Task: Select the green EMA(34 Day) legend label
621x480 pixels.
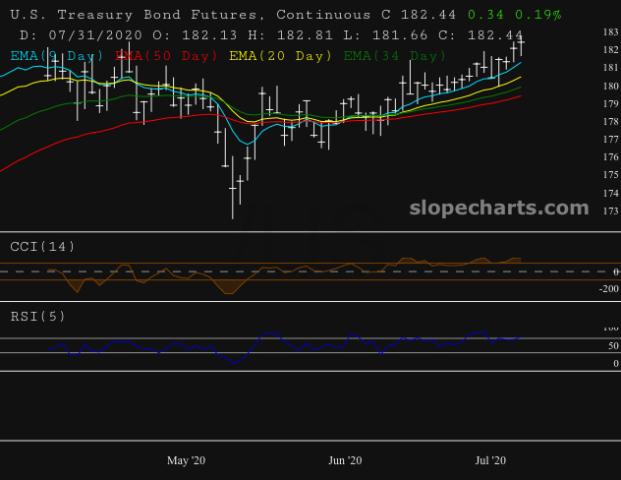Action: click(x=395, y=56)
